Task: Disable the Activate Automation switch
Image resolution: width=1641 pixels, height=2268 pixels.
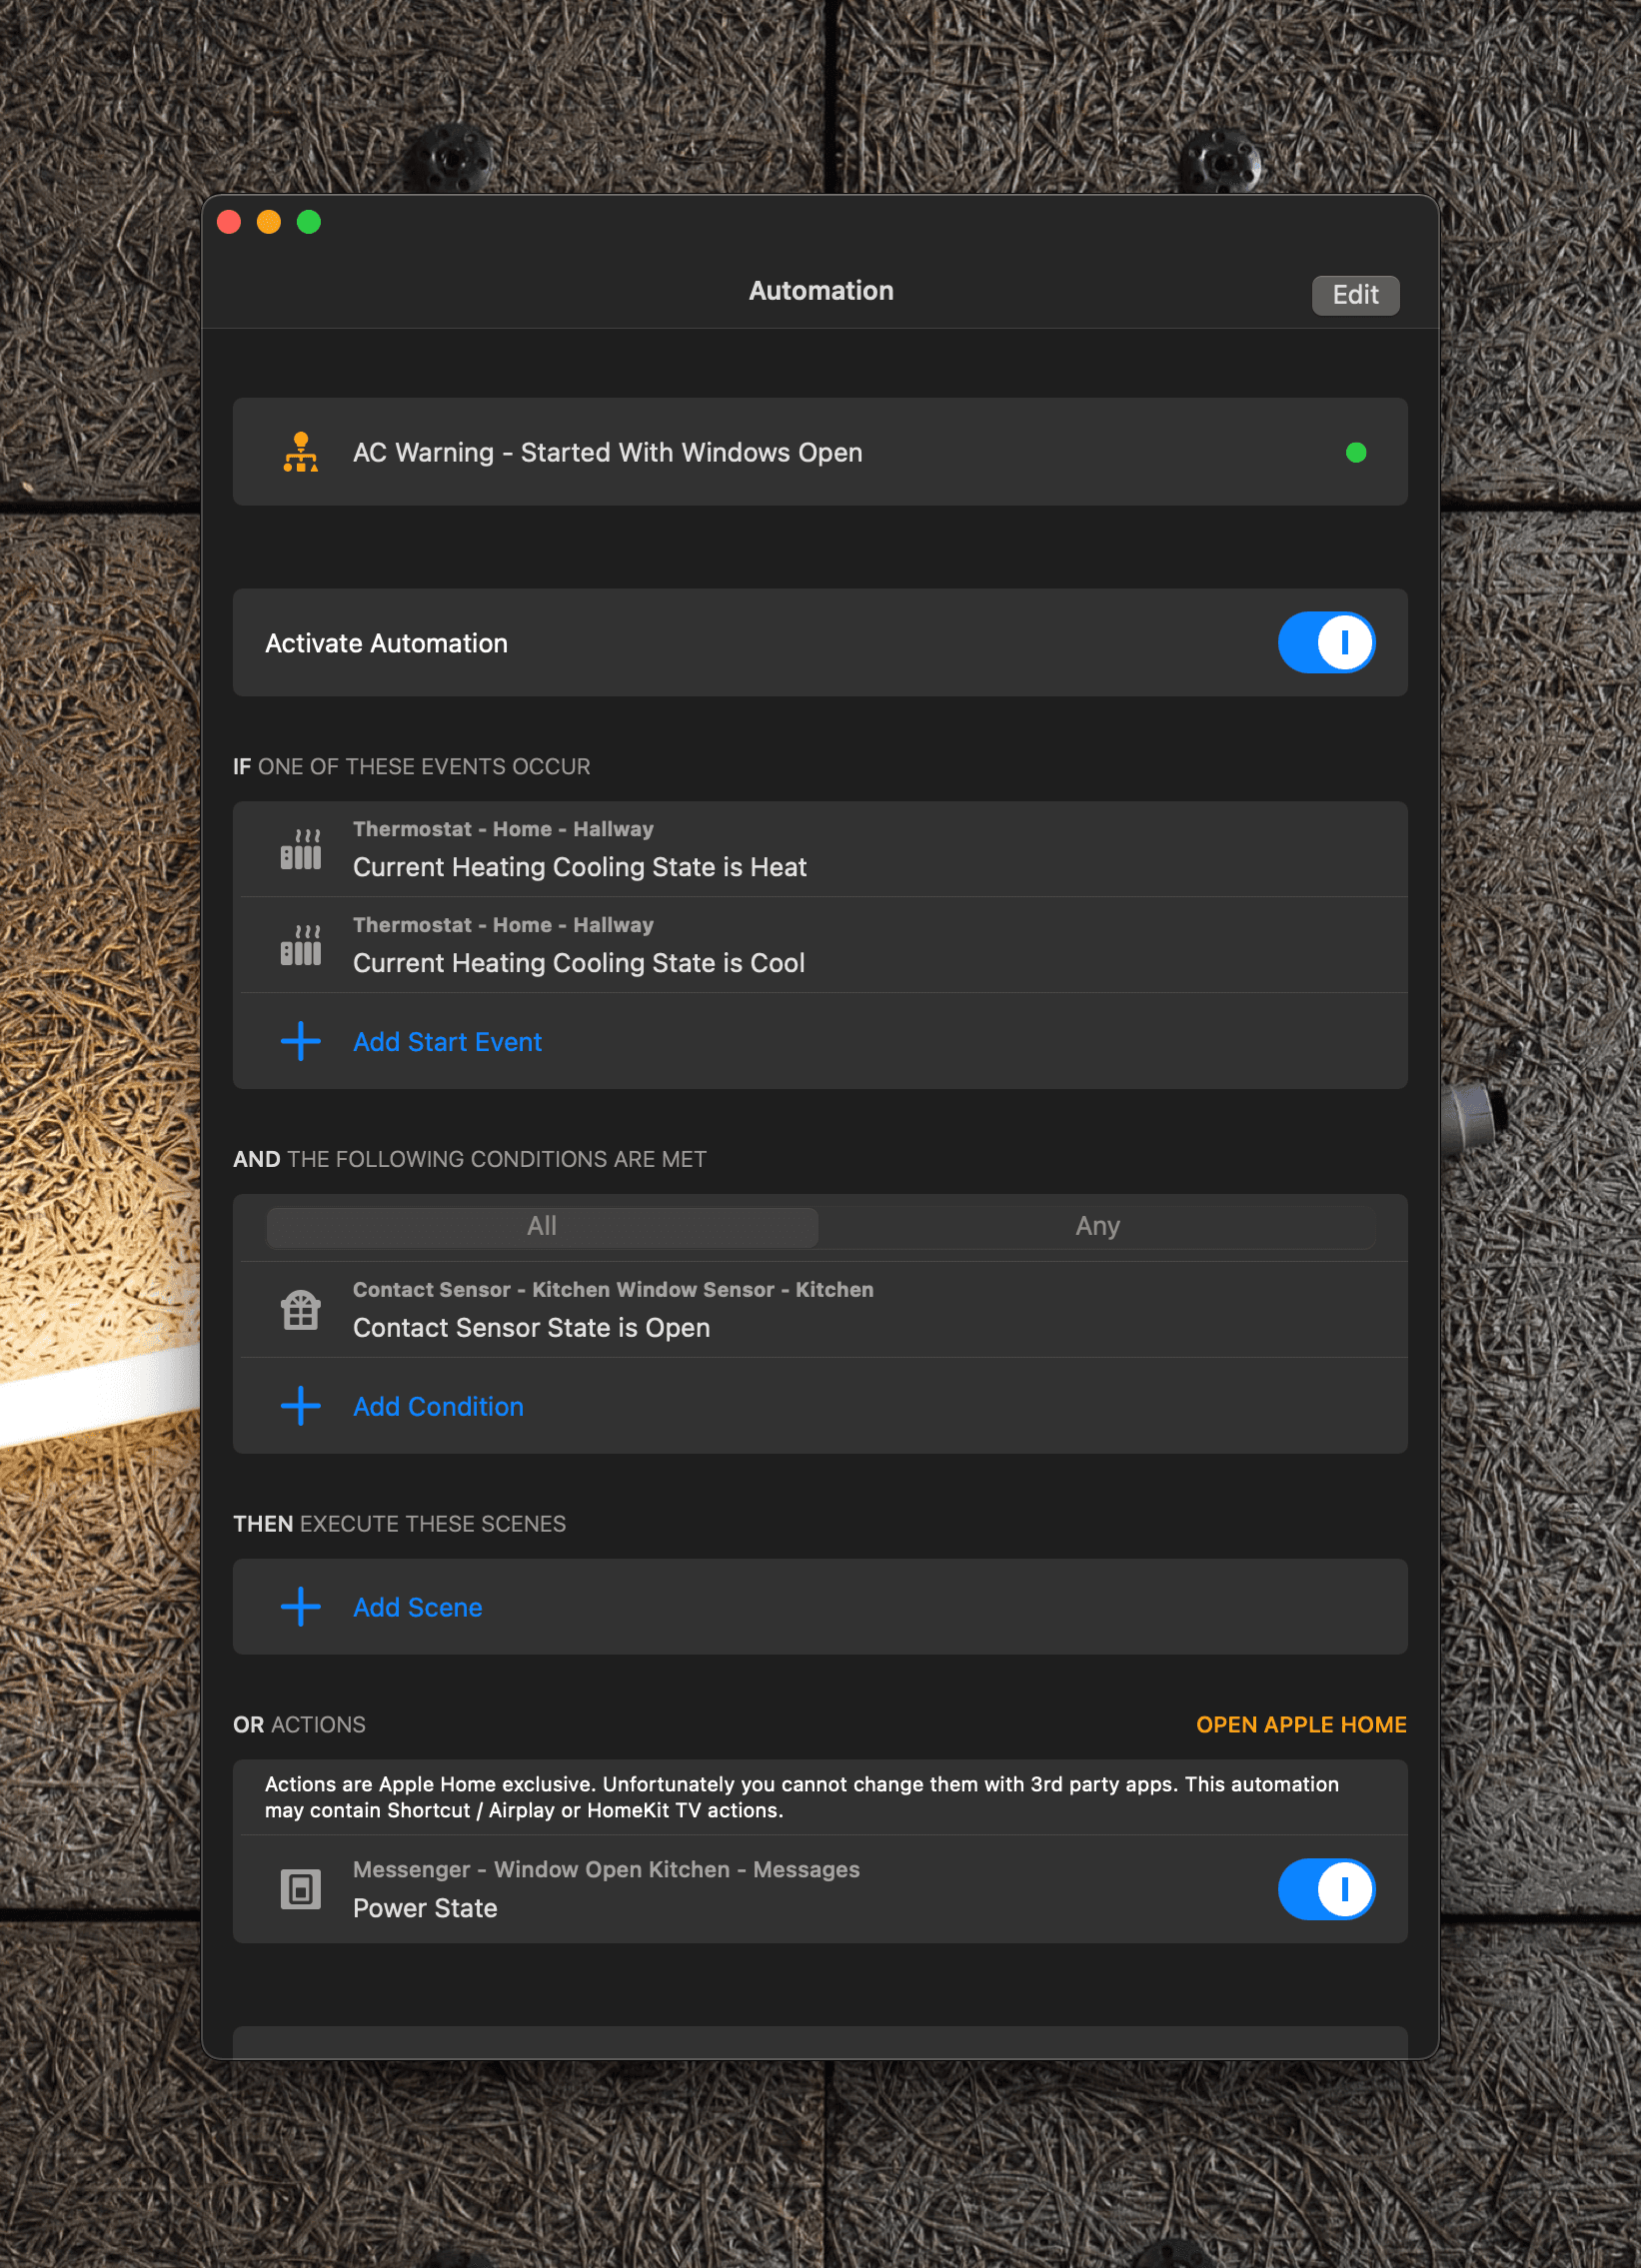Action: point(1325,642)
